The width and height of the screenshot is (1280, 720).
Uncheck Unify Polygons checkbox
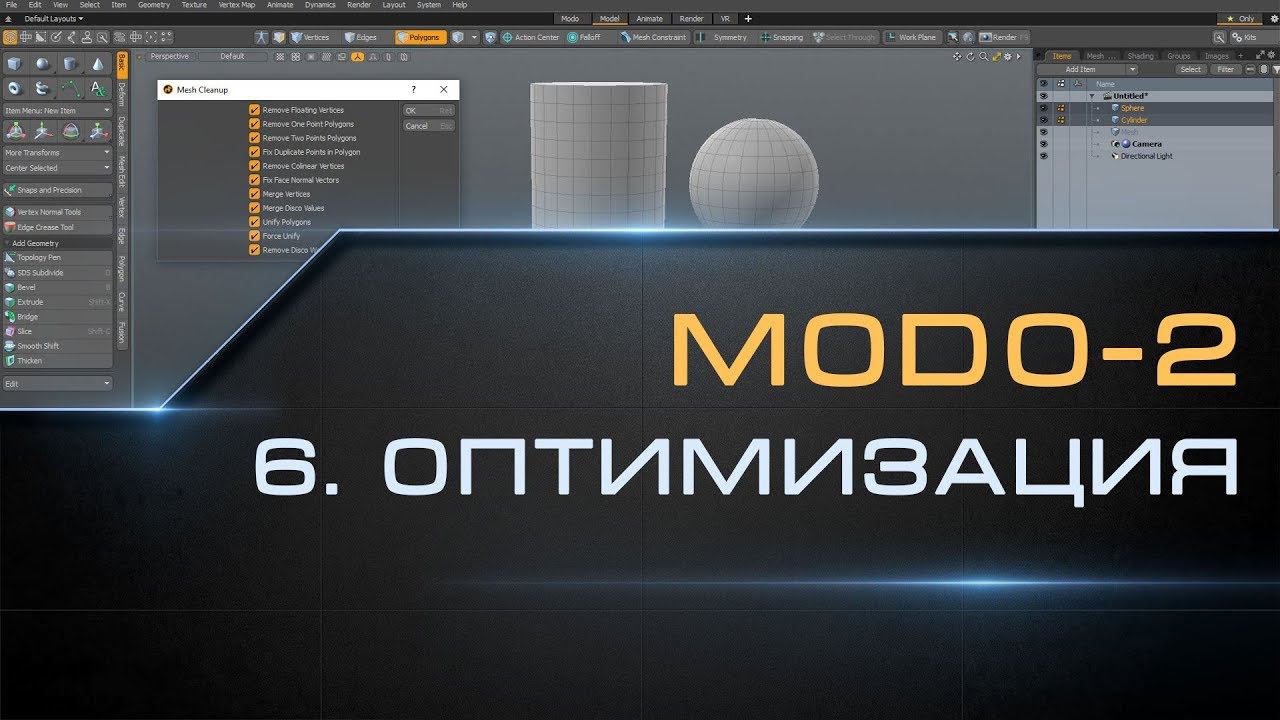point(254,222)
